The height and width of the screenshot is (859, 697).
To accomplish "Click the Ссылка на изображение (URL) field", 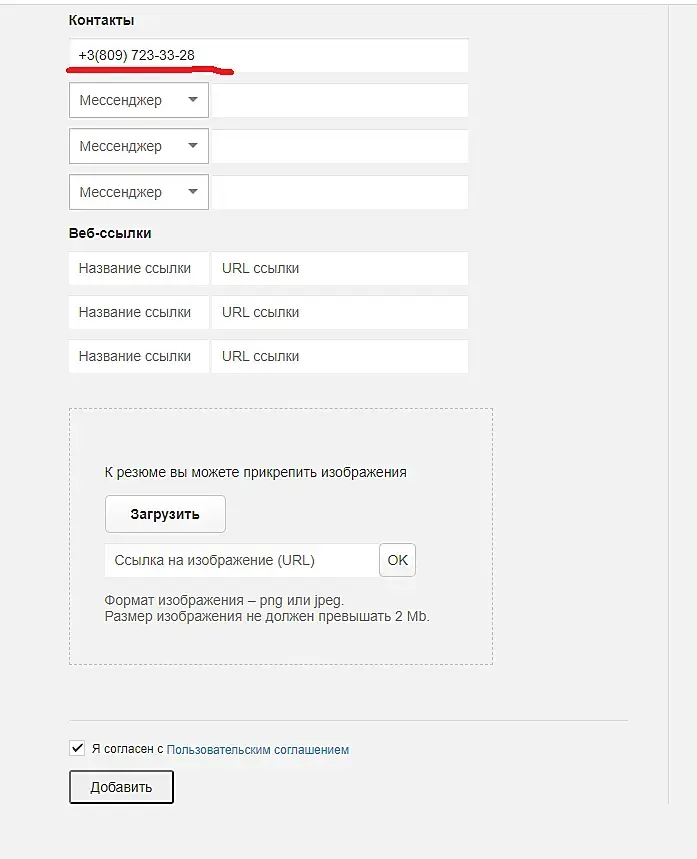I will tap(241, 560).
